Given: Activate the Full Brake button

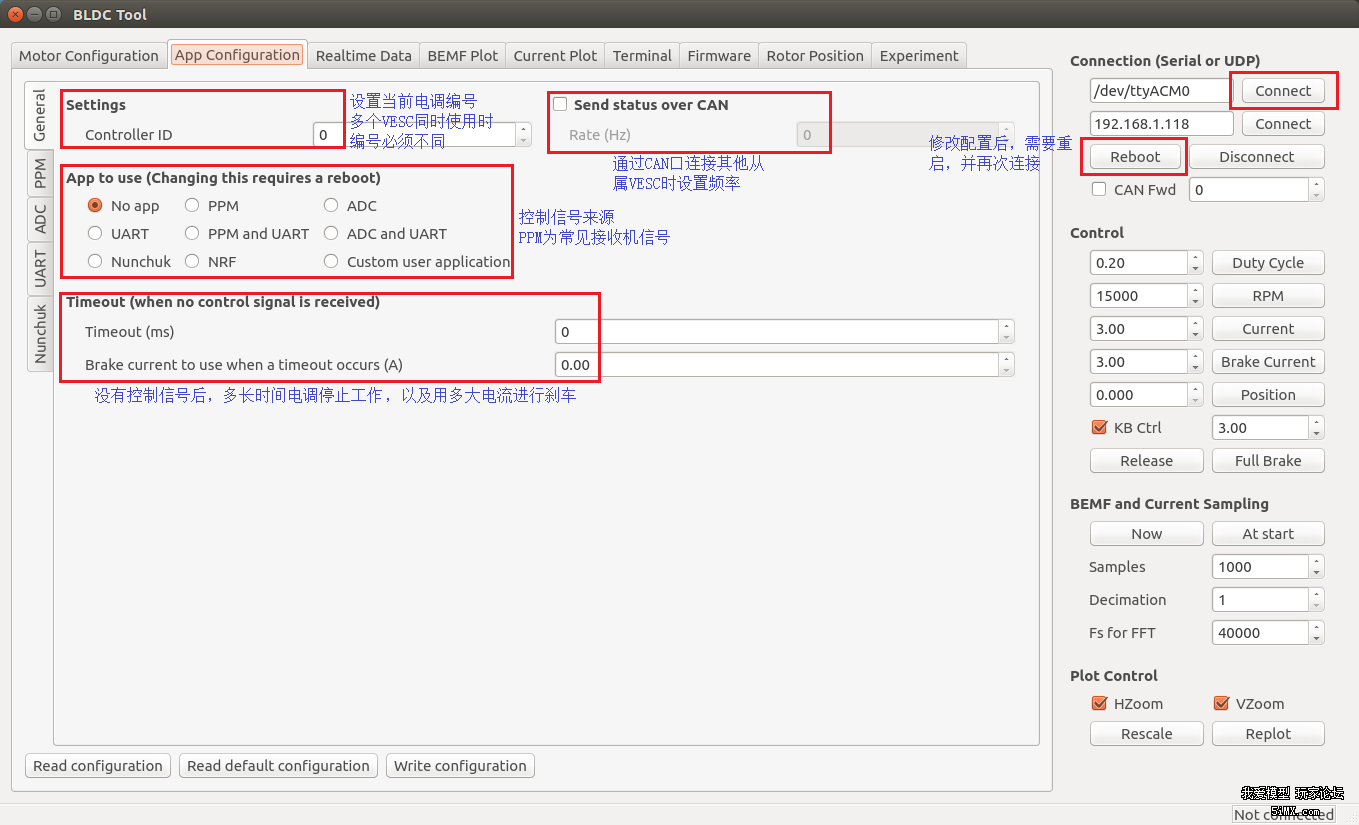Looking at the screenshot, I should tap(1268, 461).
